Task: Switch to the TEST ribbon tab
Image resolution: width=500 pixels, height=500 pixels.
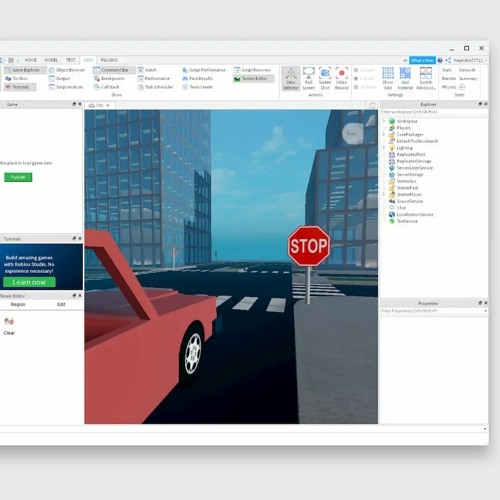Action: [x=71, y=60]
